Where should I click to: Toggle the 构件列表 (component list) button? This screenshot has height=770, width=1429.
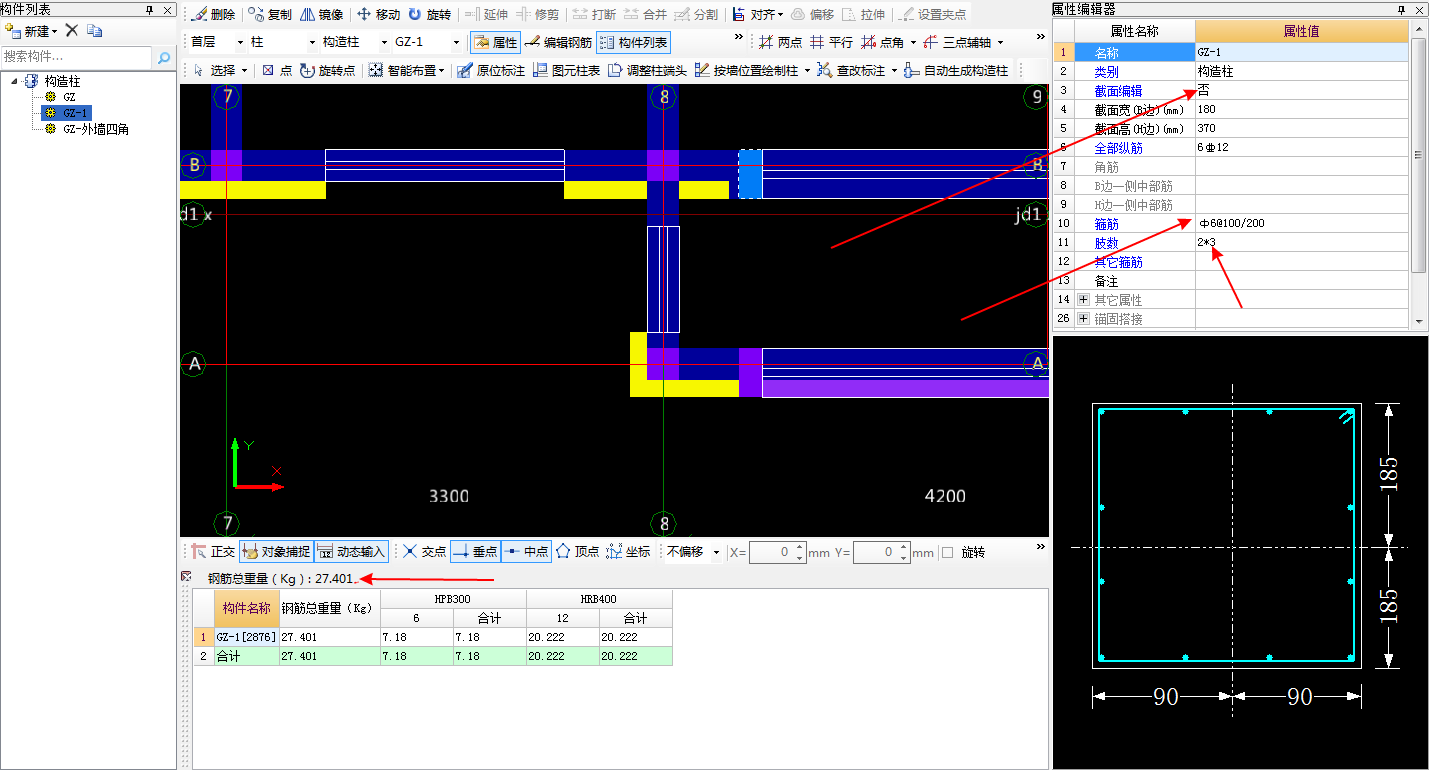[x=633, y=43]
